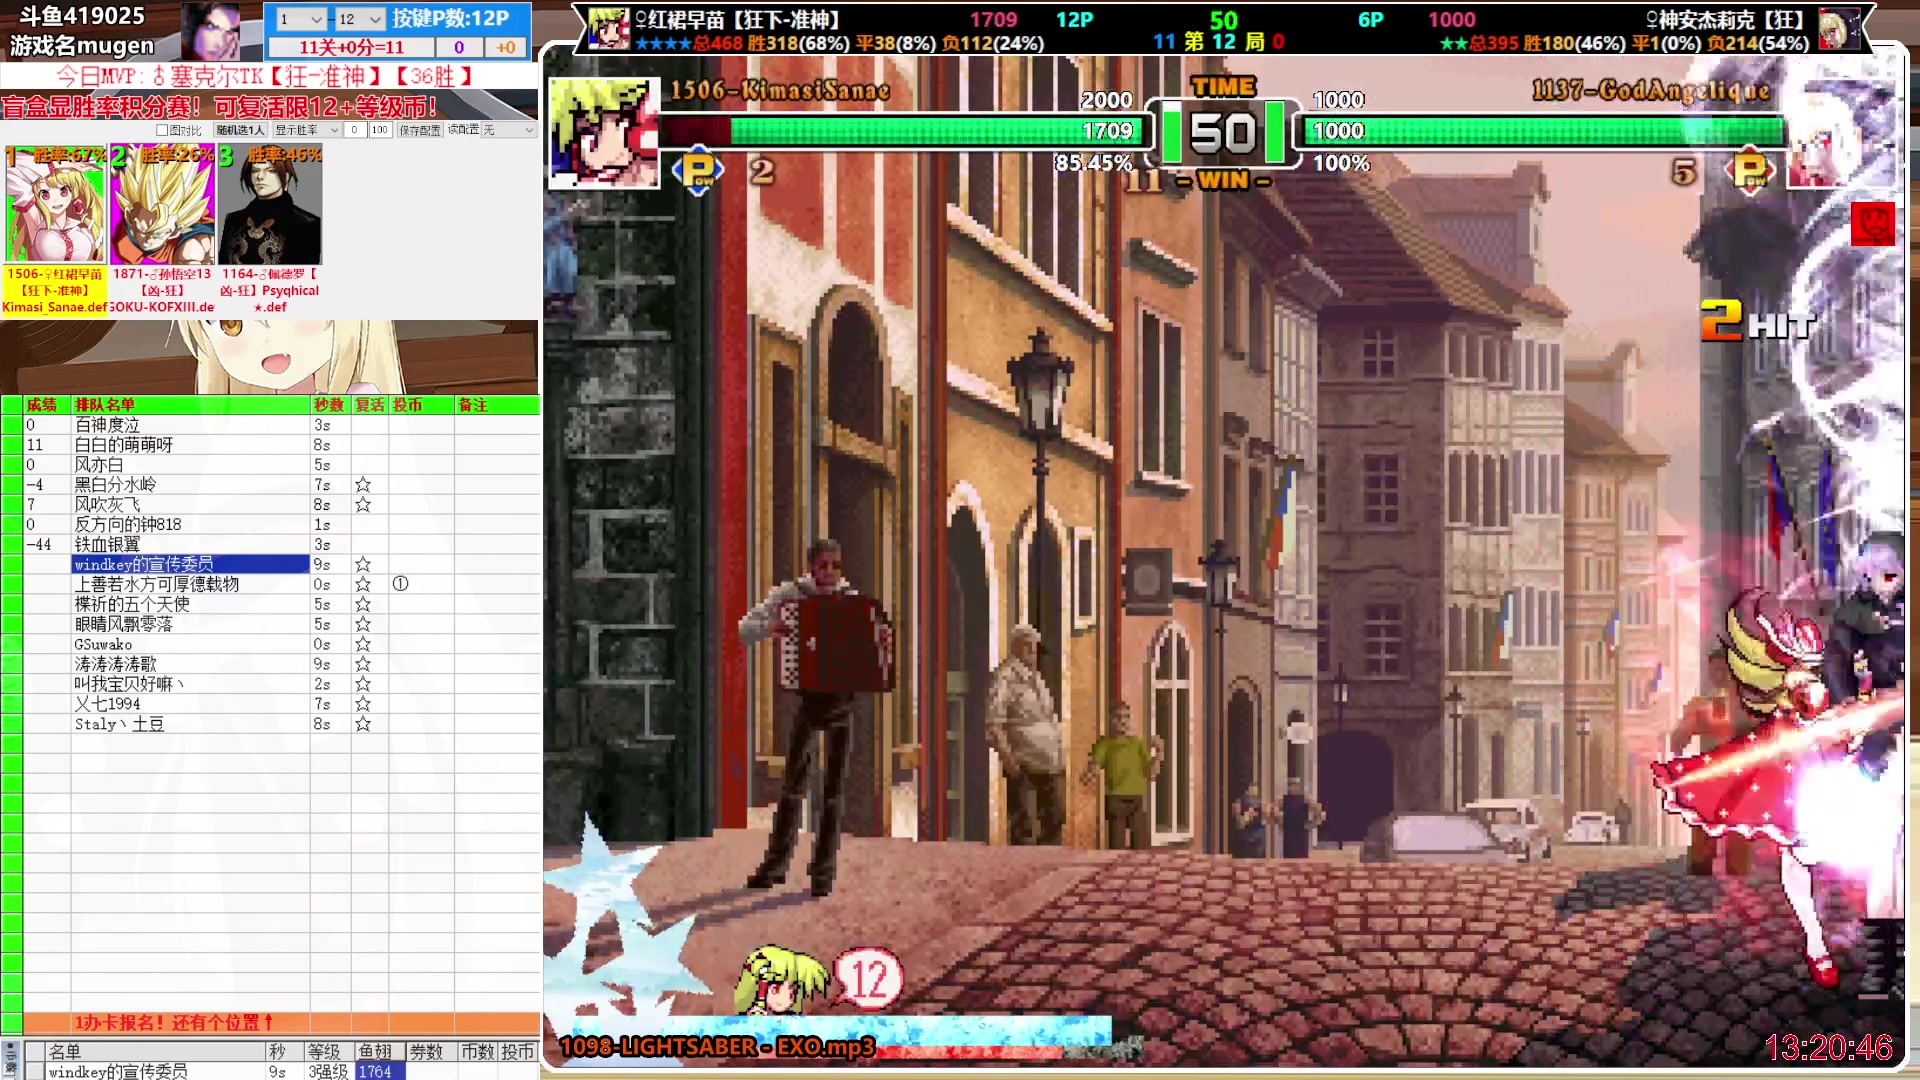Open the 读配置 dropdown showing 无
The height and width of the screenshot is (1080, 1920).
(509, 130)
